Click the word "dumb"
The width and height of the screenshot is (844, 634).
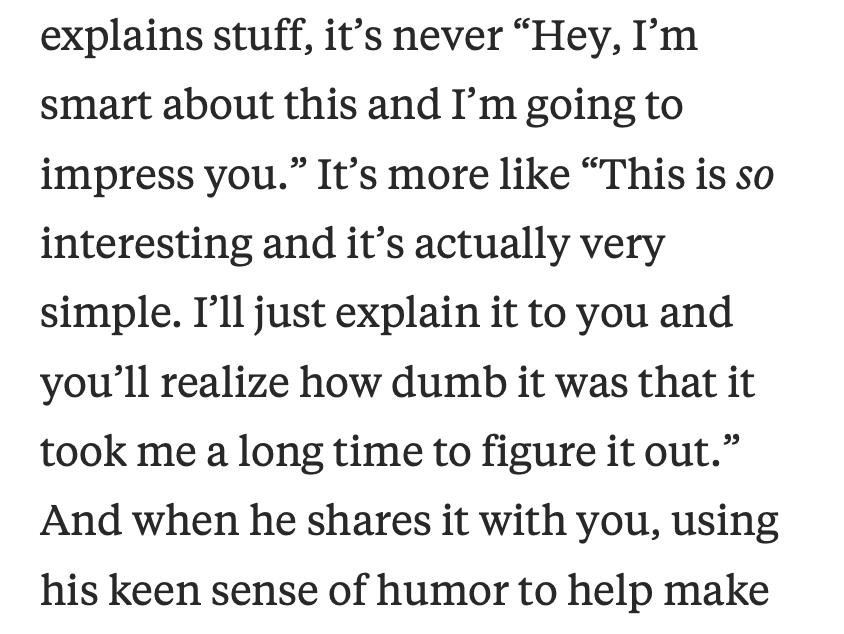click(449, 381)
